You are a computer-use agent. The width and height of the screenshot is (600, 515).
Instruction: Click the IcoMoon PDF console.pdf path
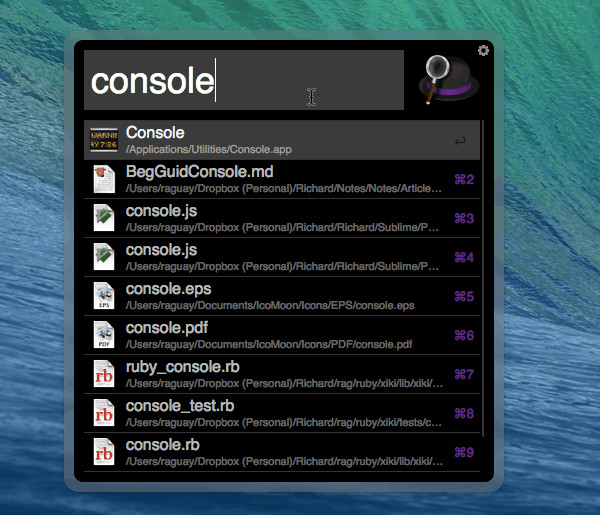click(x=269, y=345)
